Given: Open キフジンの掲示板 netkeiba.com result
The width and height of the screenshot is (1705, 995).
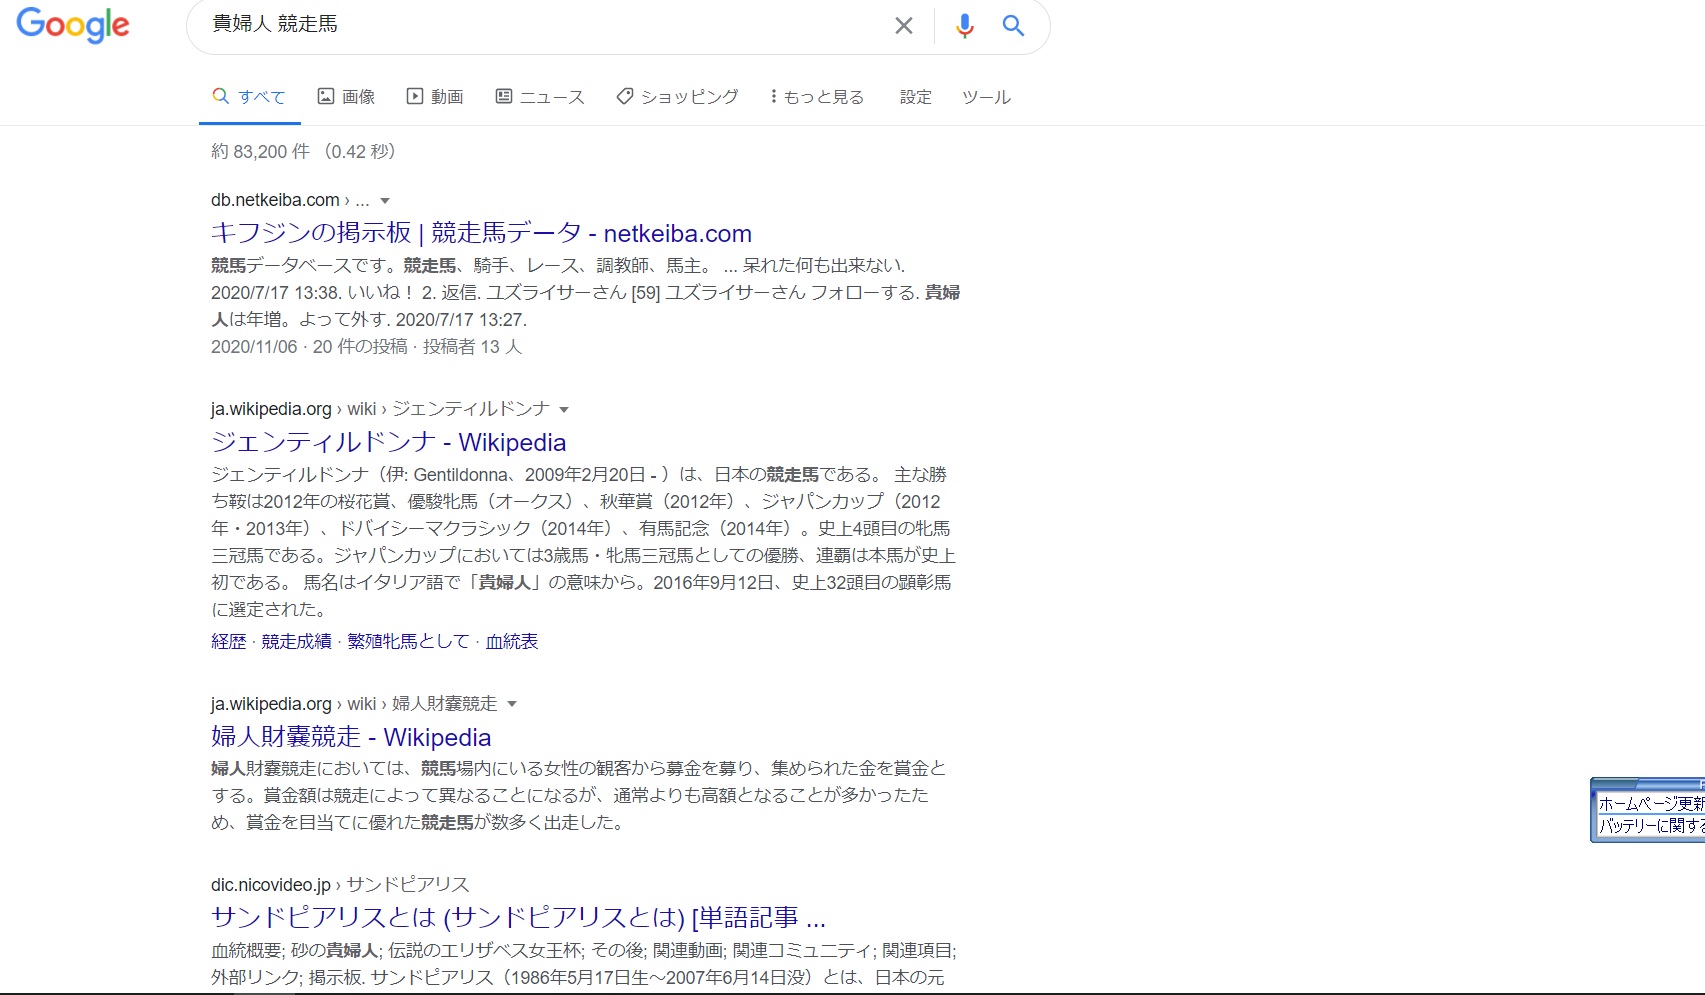Looking at the screenshot, I should 481,233.
